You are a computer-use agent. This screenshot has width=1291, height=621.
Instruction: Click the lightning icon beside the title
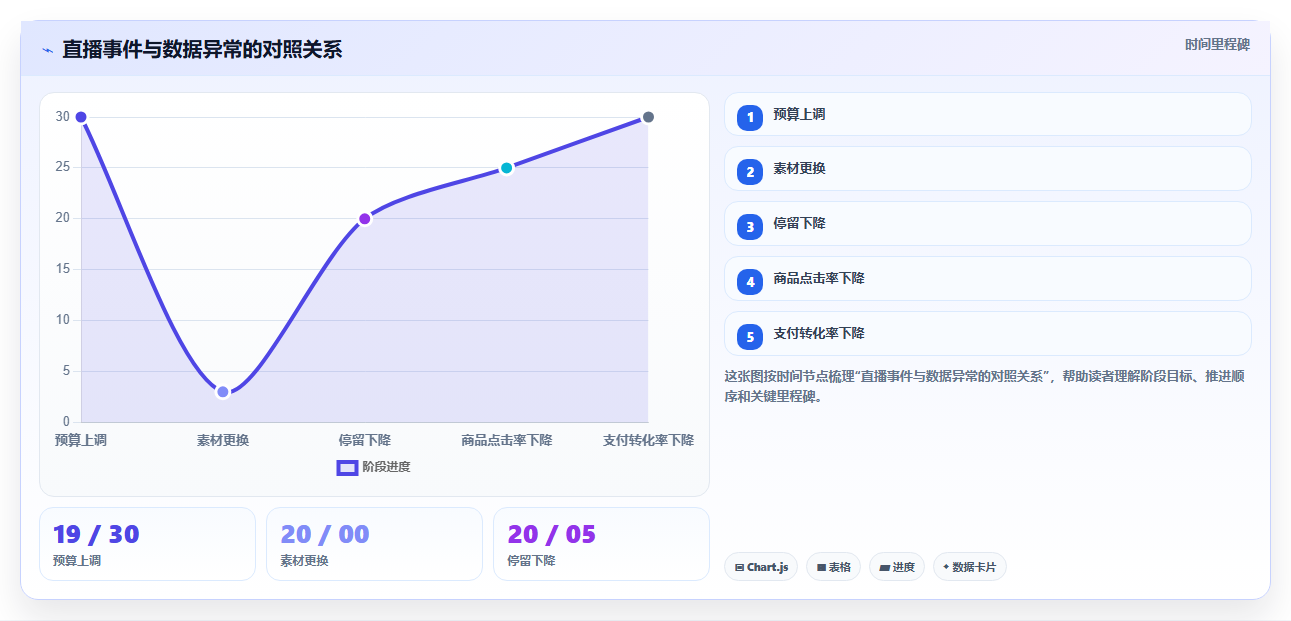click(47, 50)
